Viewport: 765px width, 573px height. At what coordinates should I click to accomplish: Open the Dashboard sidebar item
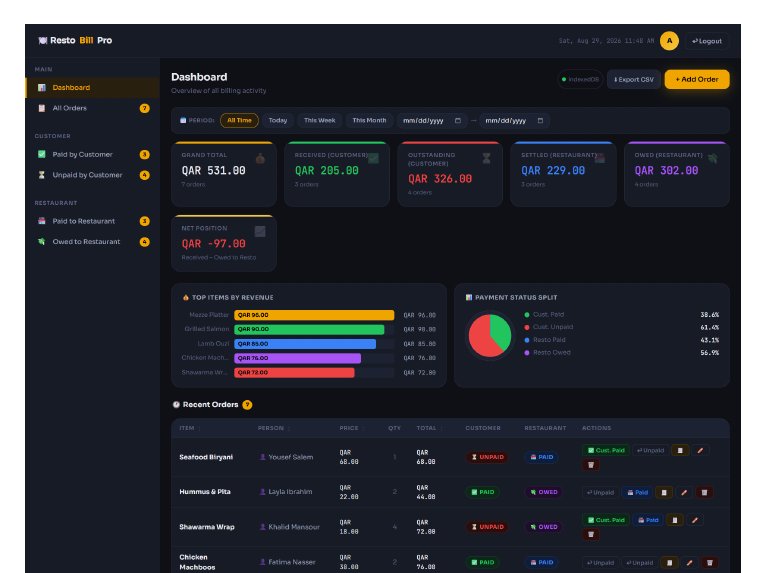(92, 87)
